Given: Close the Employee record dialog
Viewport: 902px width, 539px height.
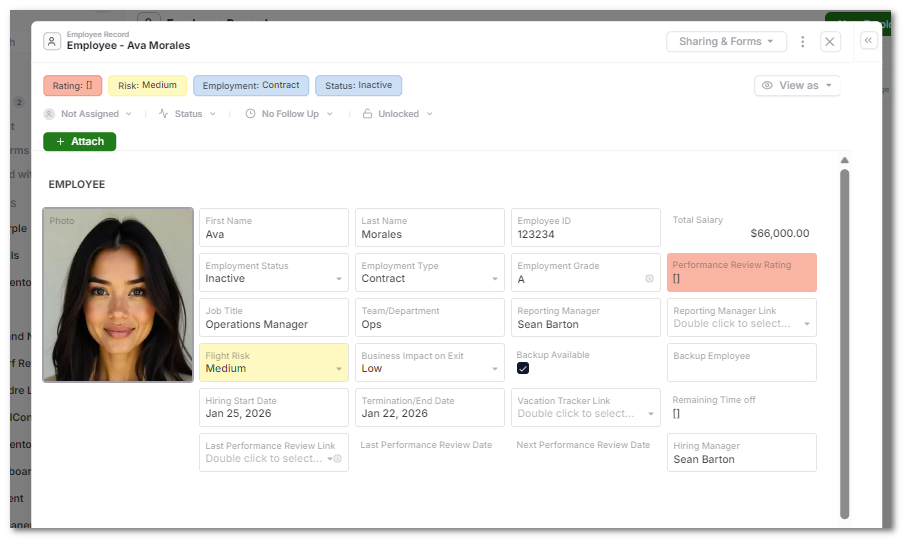Looking at the screenshot, I should point(830,41).
